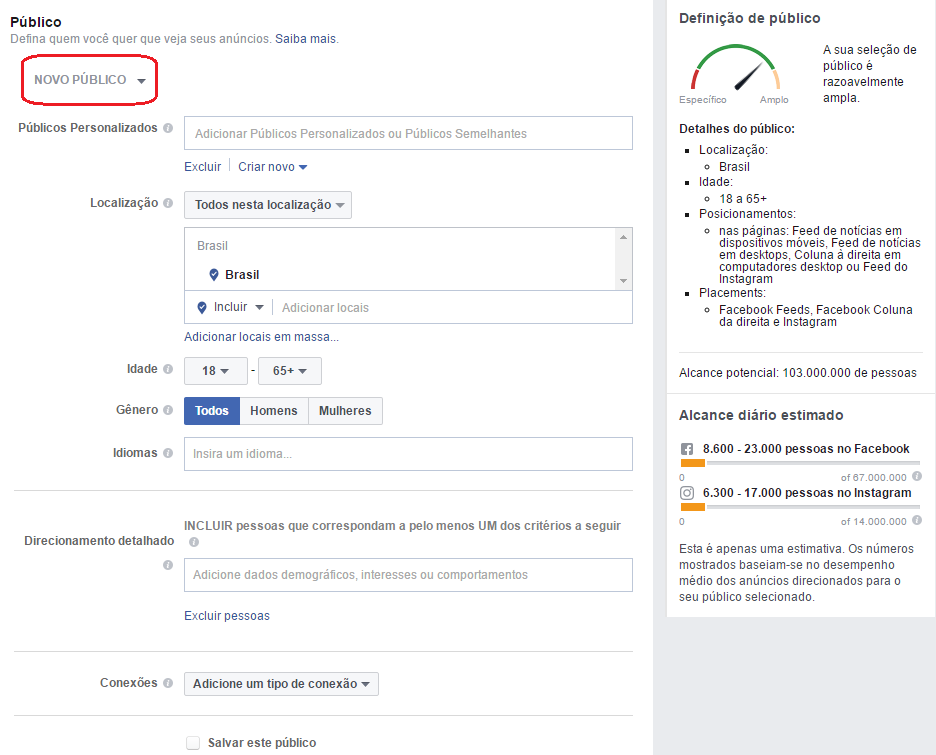Check the Salvar este público checkbox
This screenshot has width=936, height=755.
pyautogui.click(x=192, y=742)
